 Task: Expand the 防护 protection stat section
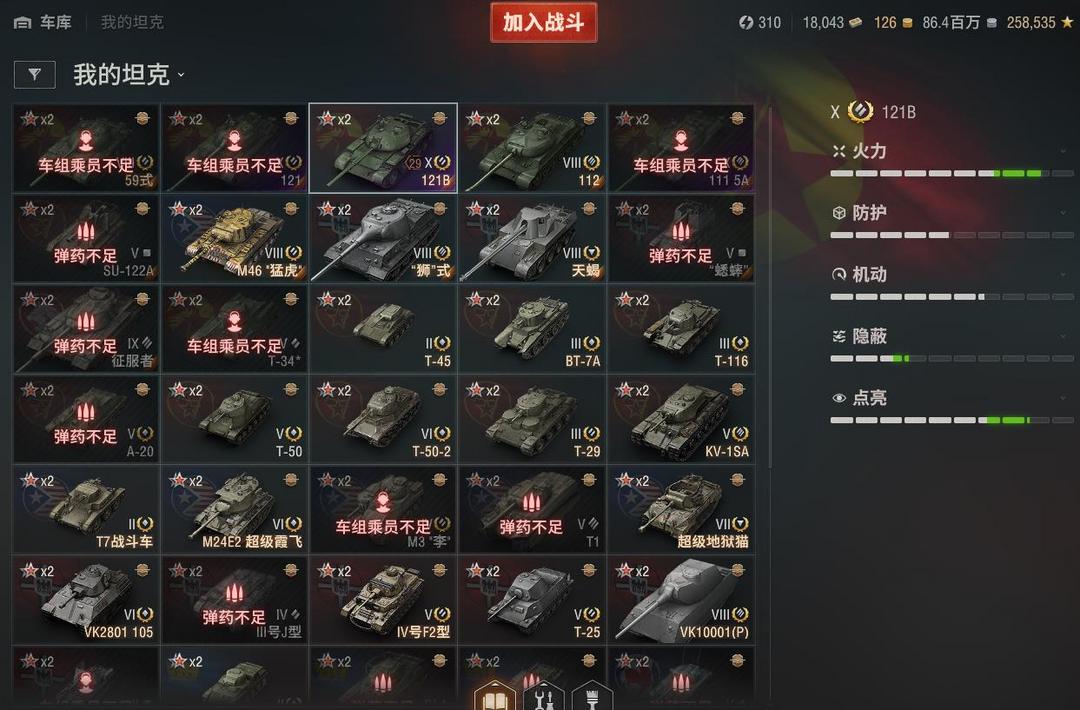(x=951, y=213)
